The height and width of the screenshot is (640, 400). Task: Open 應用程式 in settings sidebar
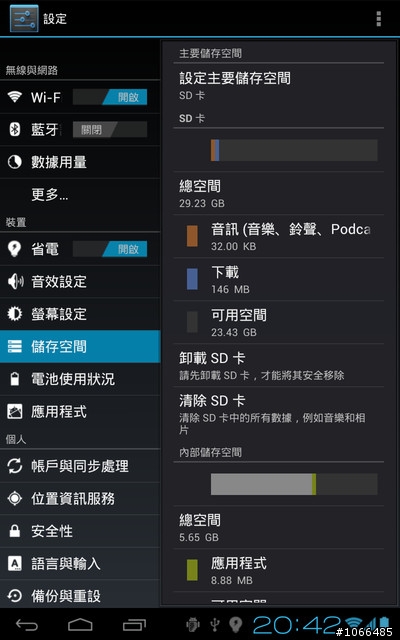click(80, 411)
